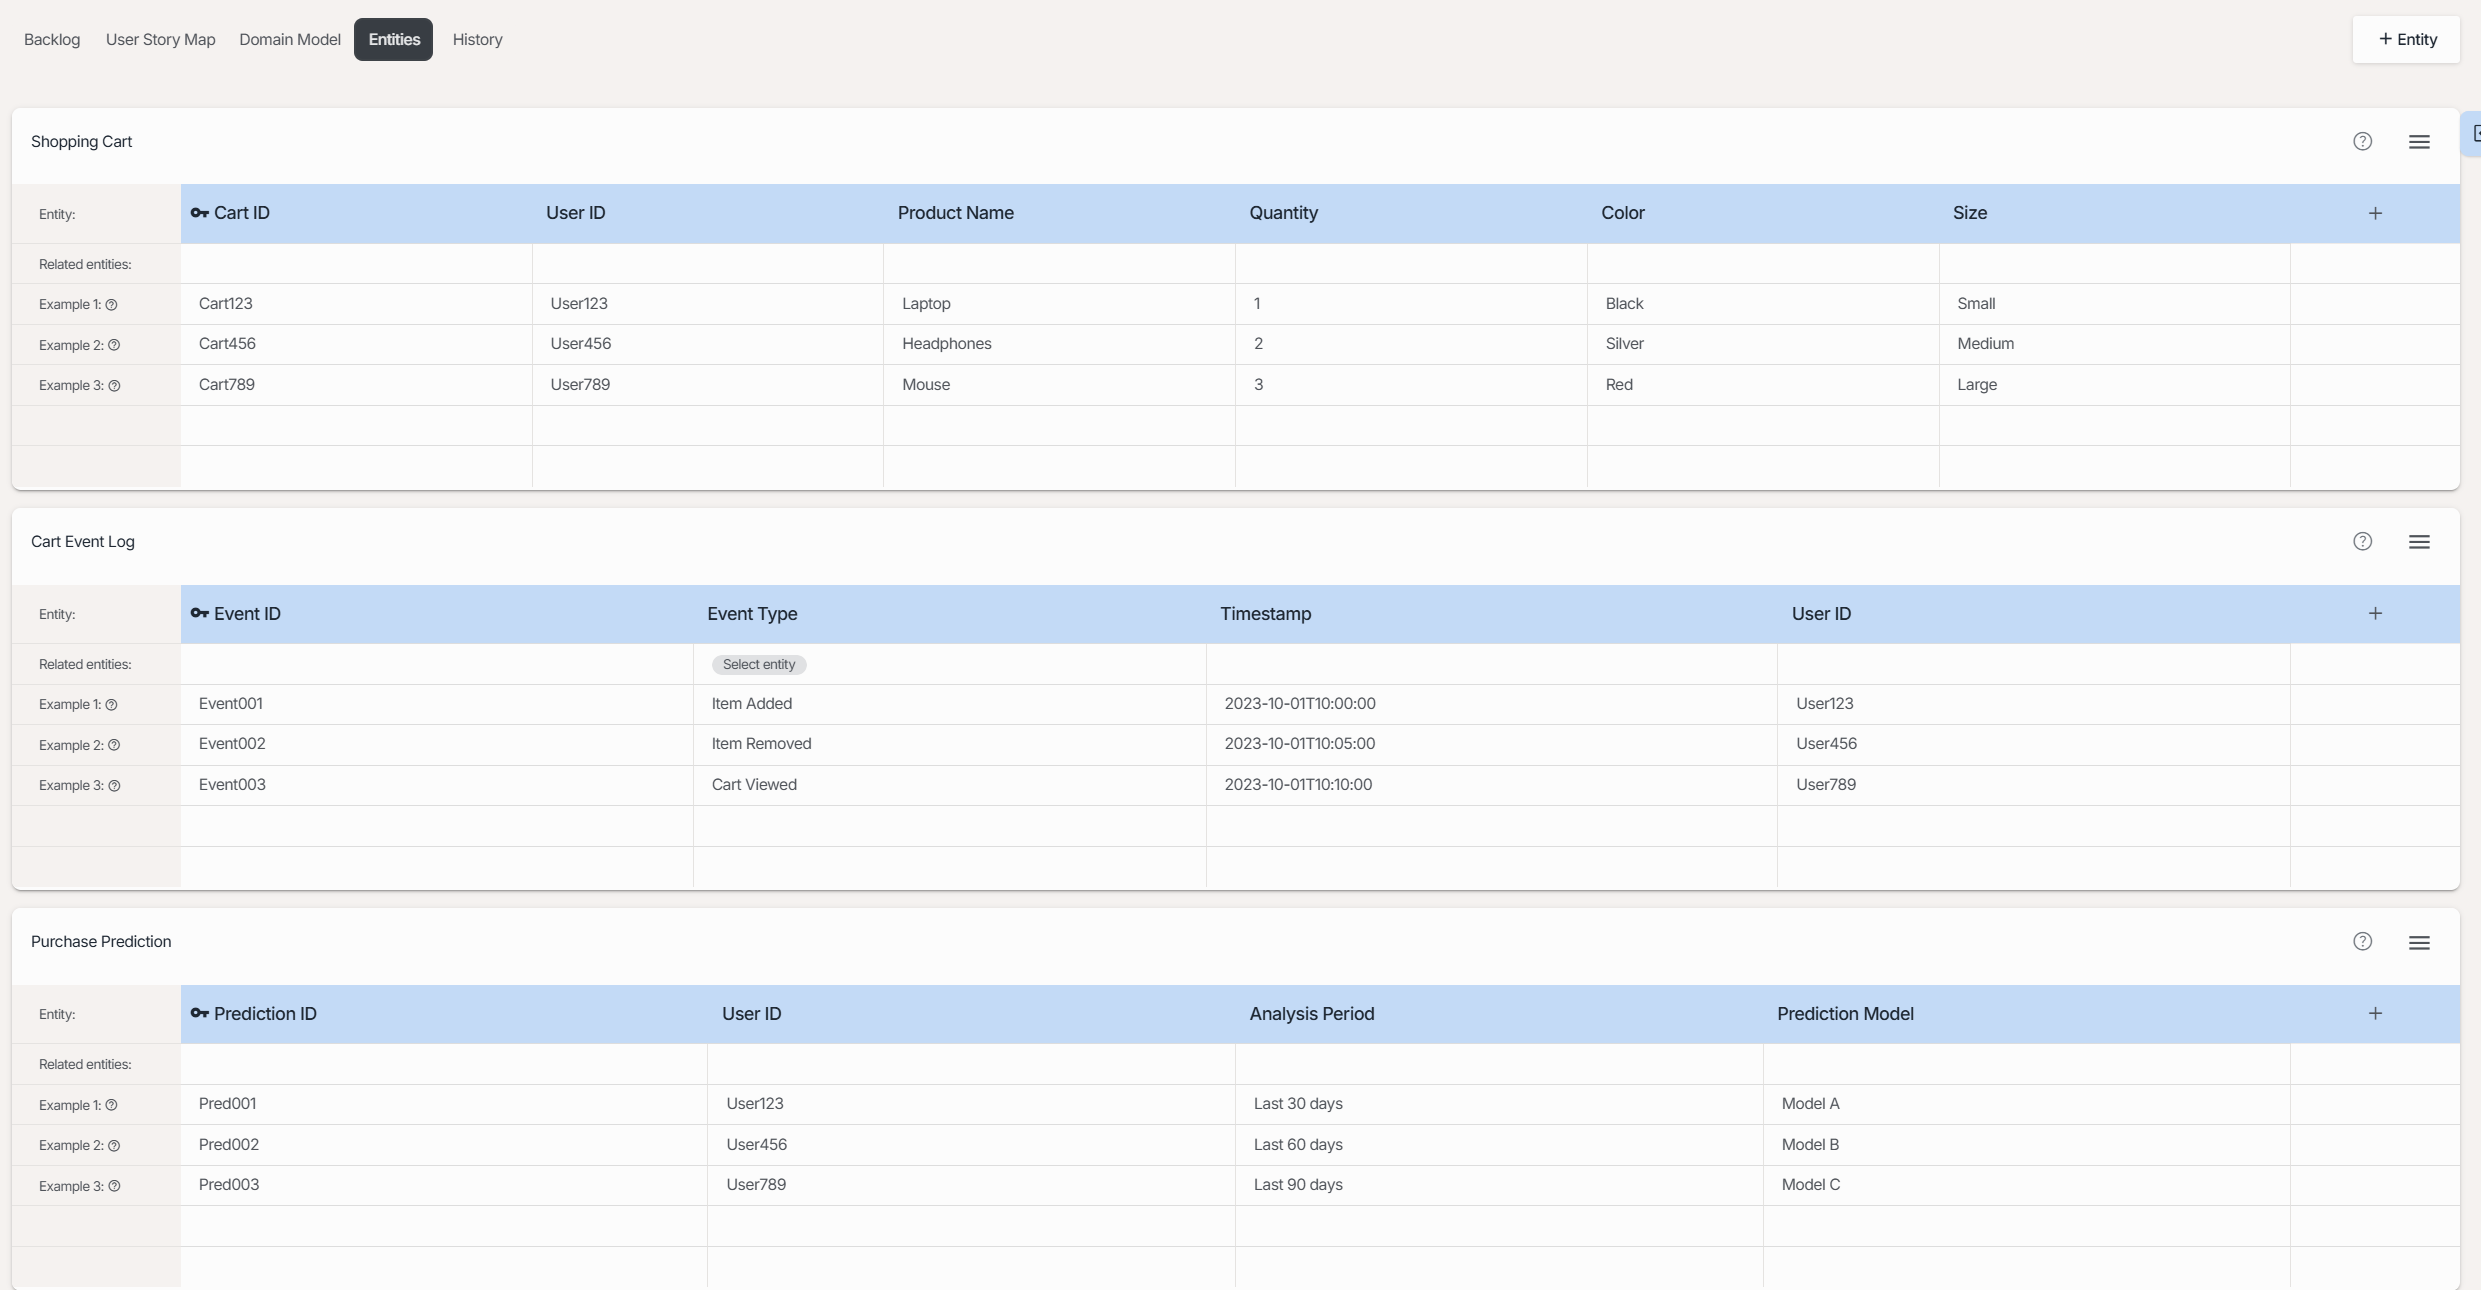Viewport: 2481px width, 1290px height.
Task: Click Cart Event Log help icon
Action: [2362, 542]
